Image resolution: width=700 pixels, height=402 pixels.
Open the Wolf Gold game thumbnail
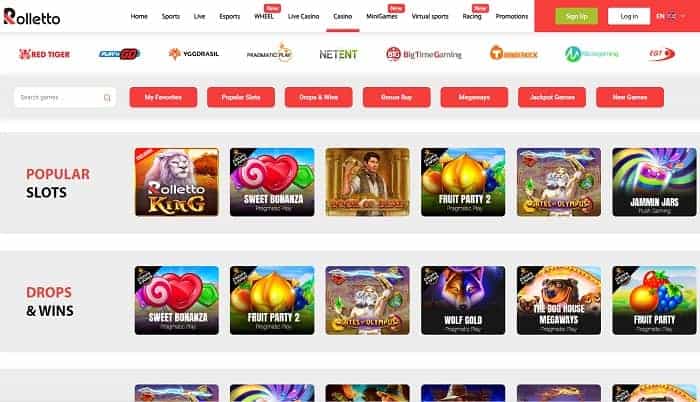[463, 300]
